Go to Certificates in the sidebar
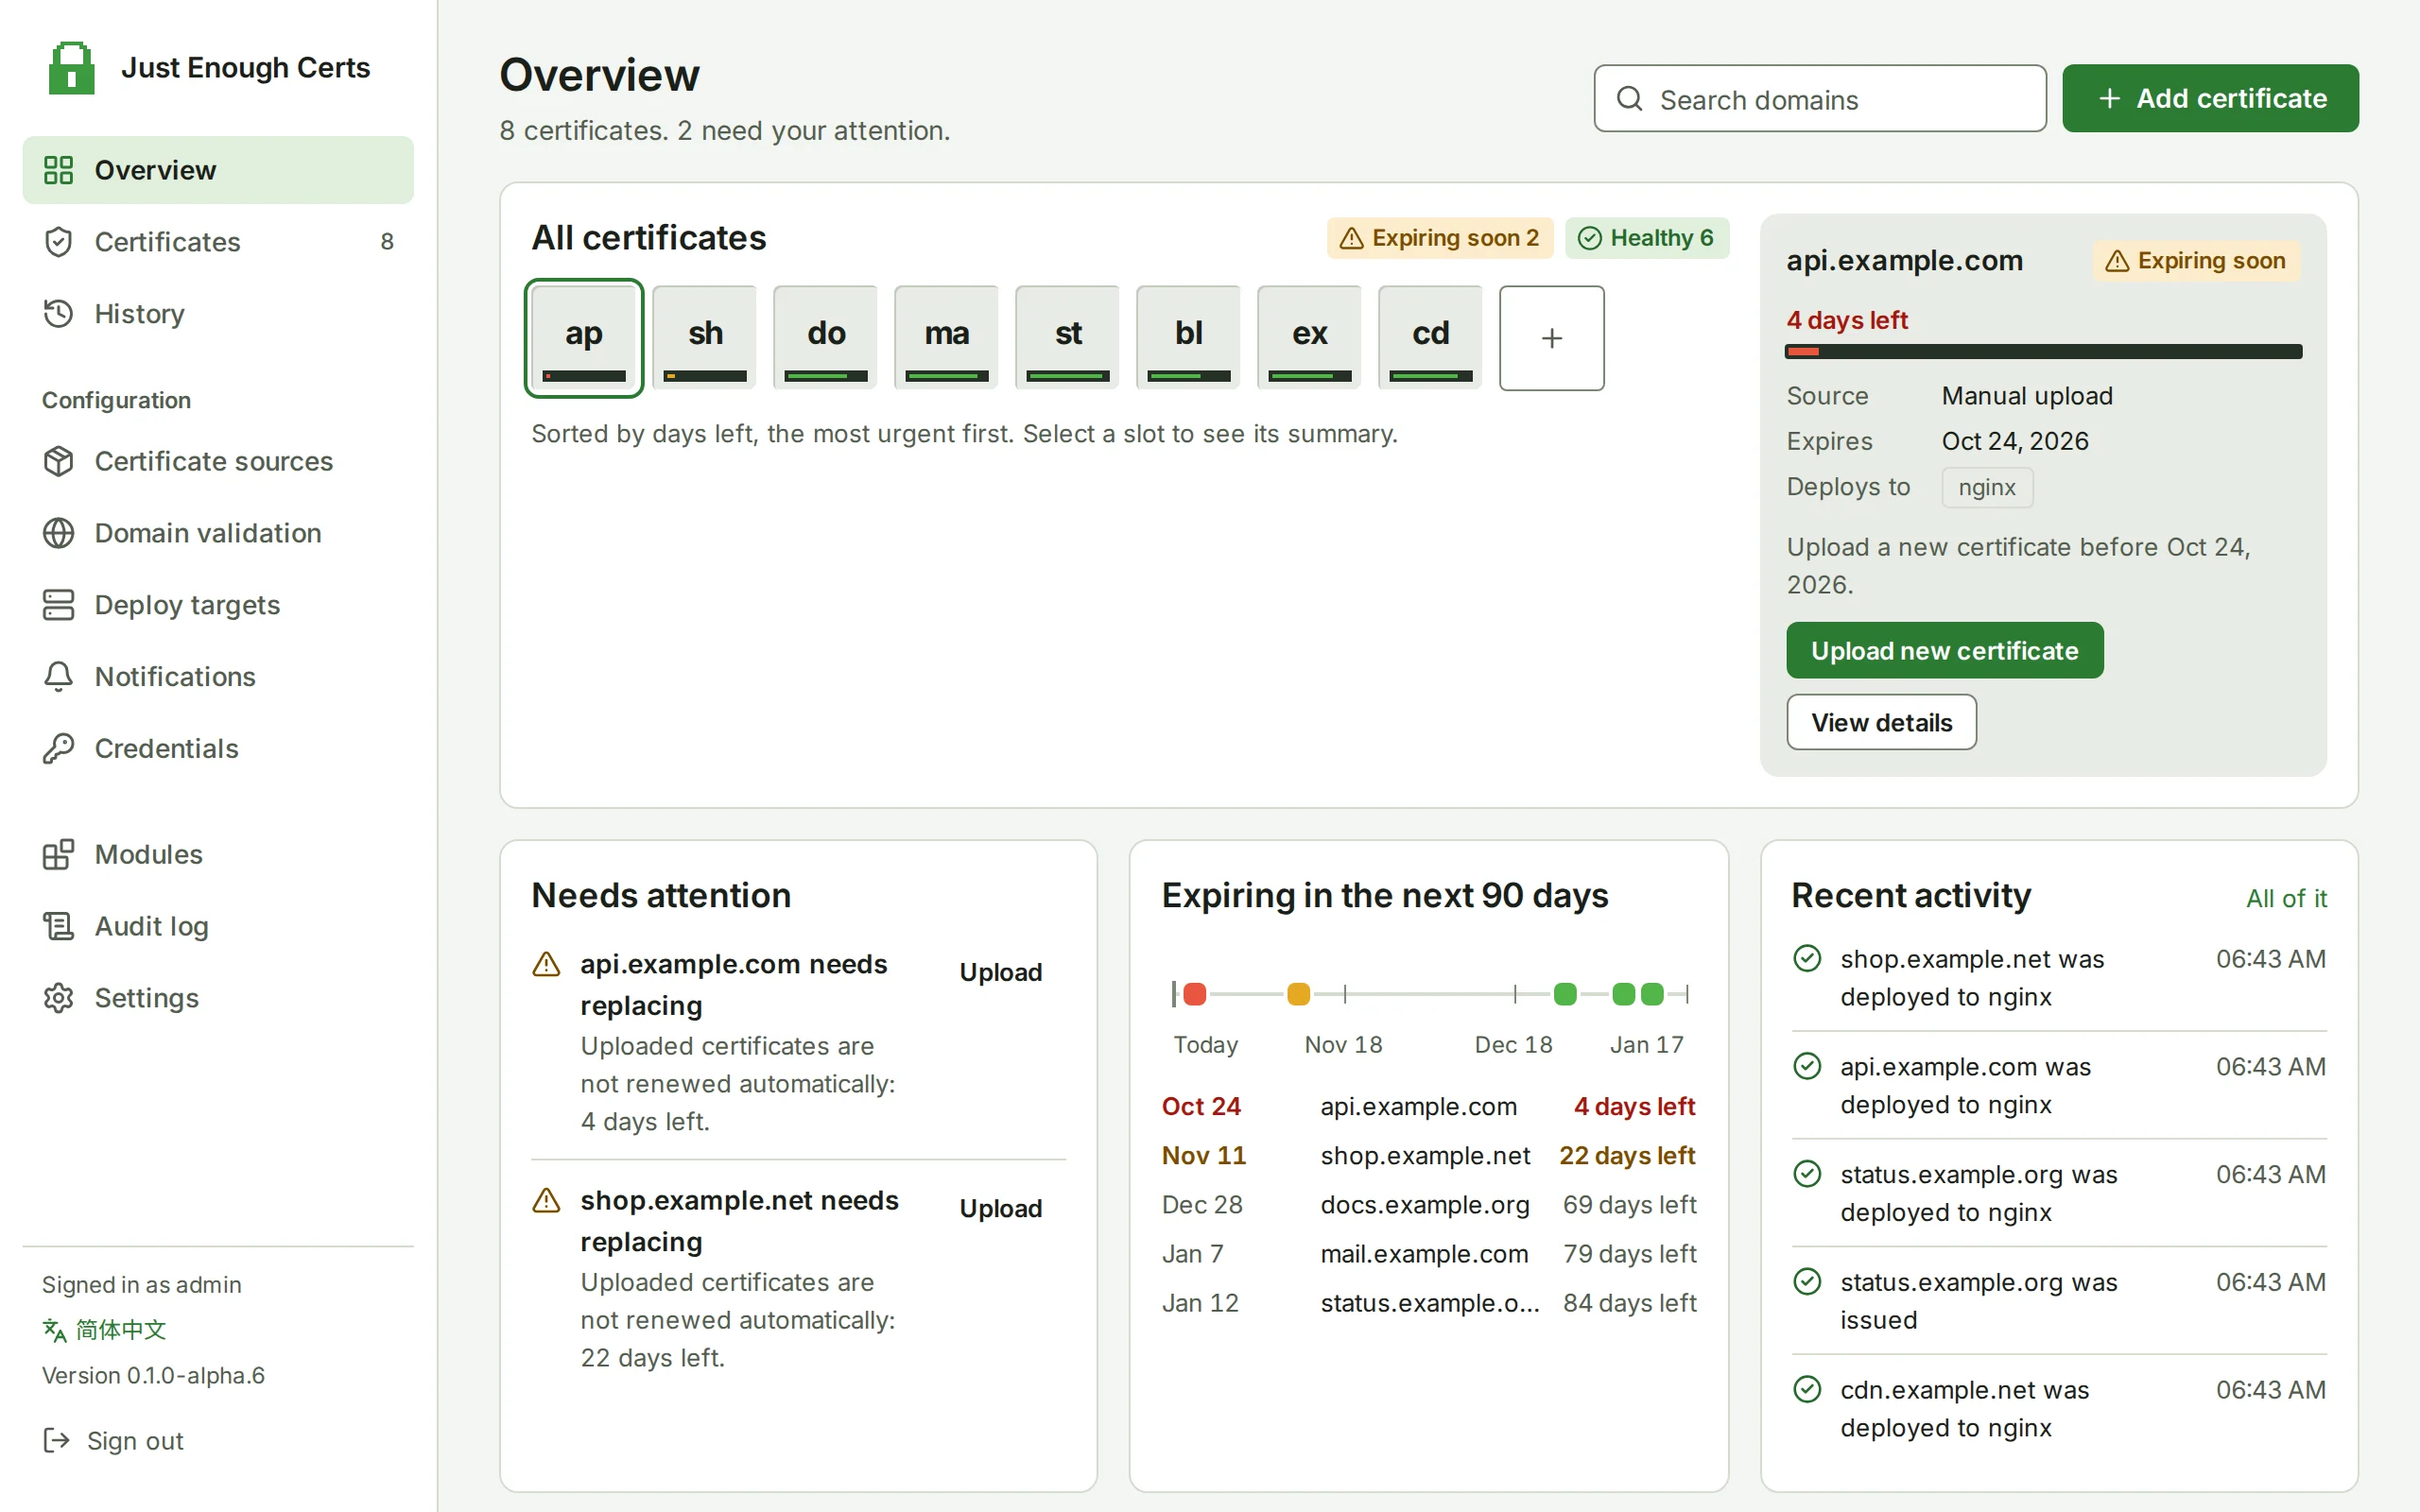This screenshot has width=2420, height=1512. coord(218,242)
